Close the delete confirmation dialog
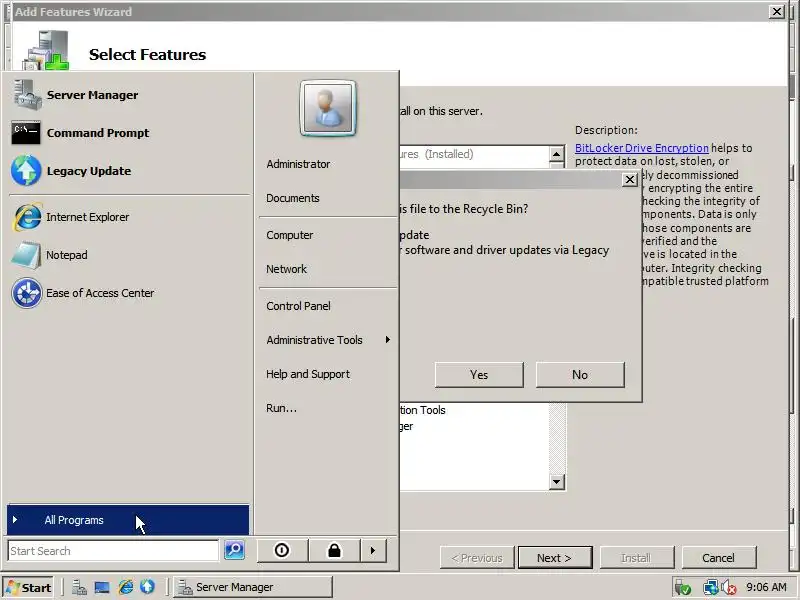Viewport: 800px width, 600px height. (630, 180)
